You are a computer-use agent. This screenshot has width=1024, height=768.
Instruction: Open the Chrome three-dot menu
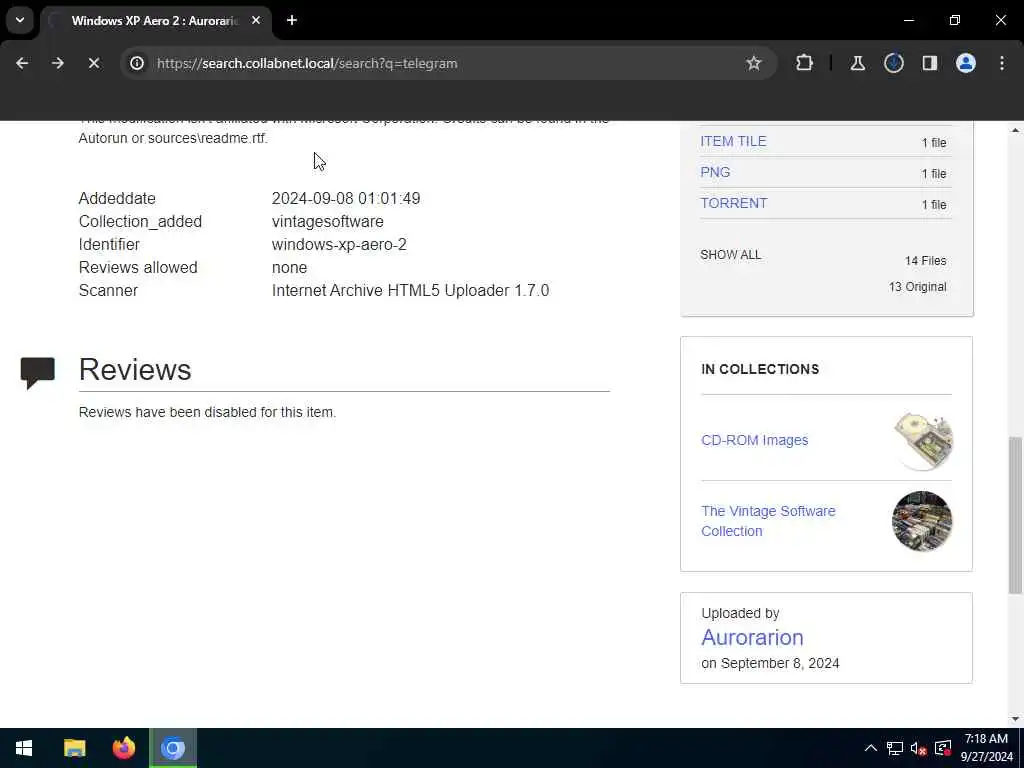1002,63
